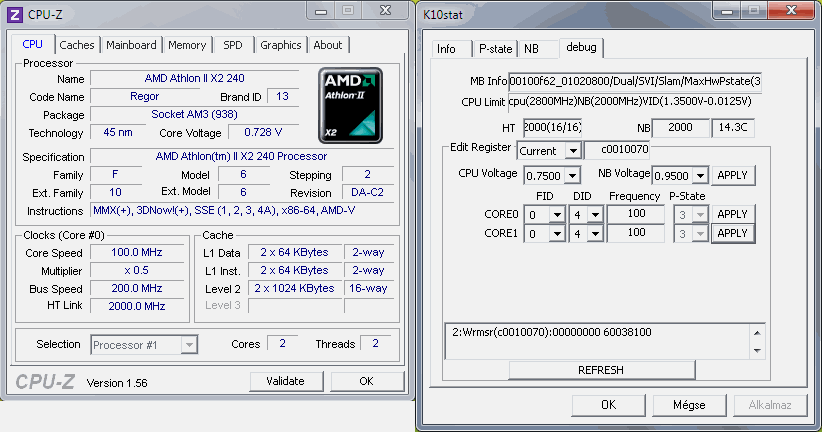
Task: Click the Bus Speed value 200.0 MHz
Action: click(137, 288)
